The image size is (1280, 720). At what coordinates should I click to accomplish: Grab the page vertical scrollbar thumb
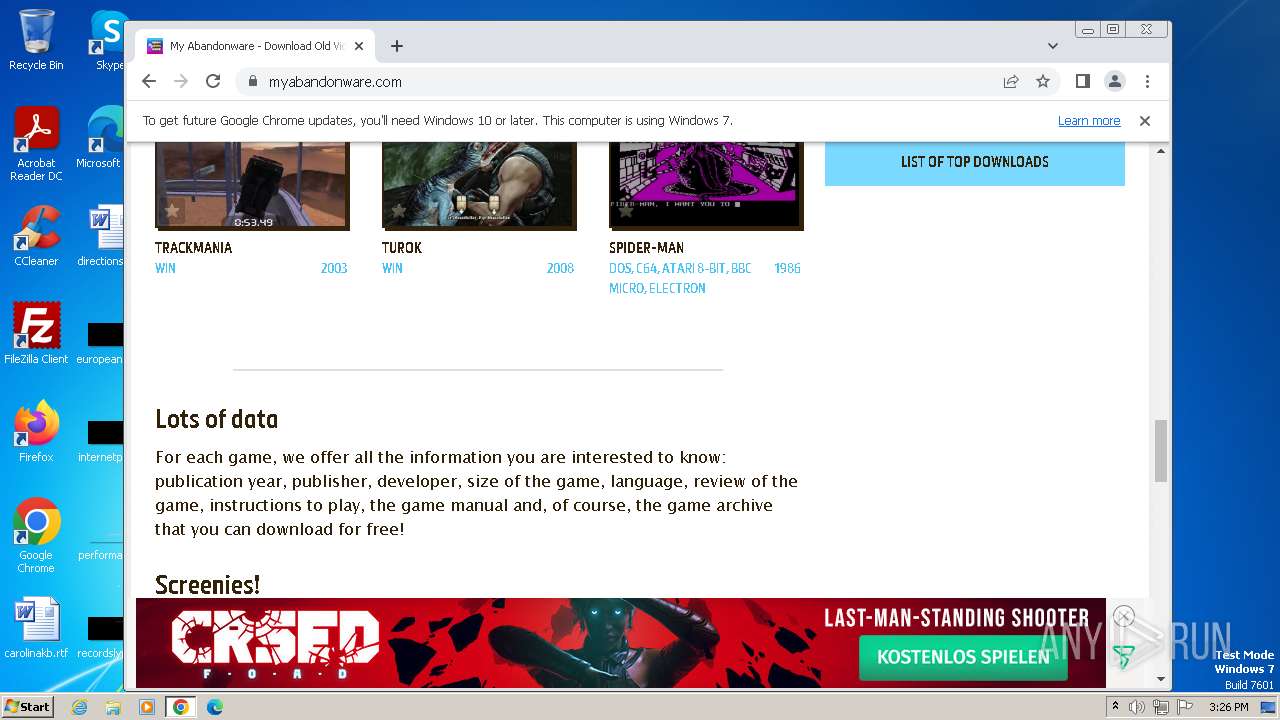1160,451
